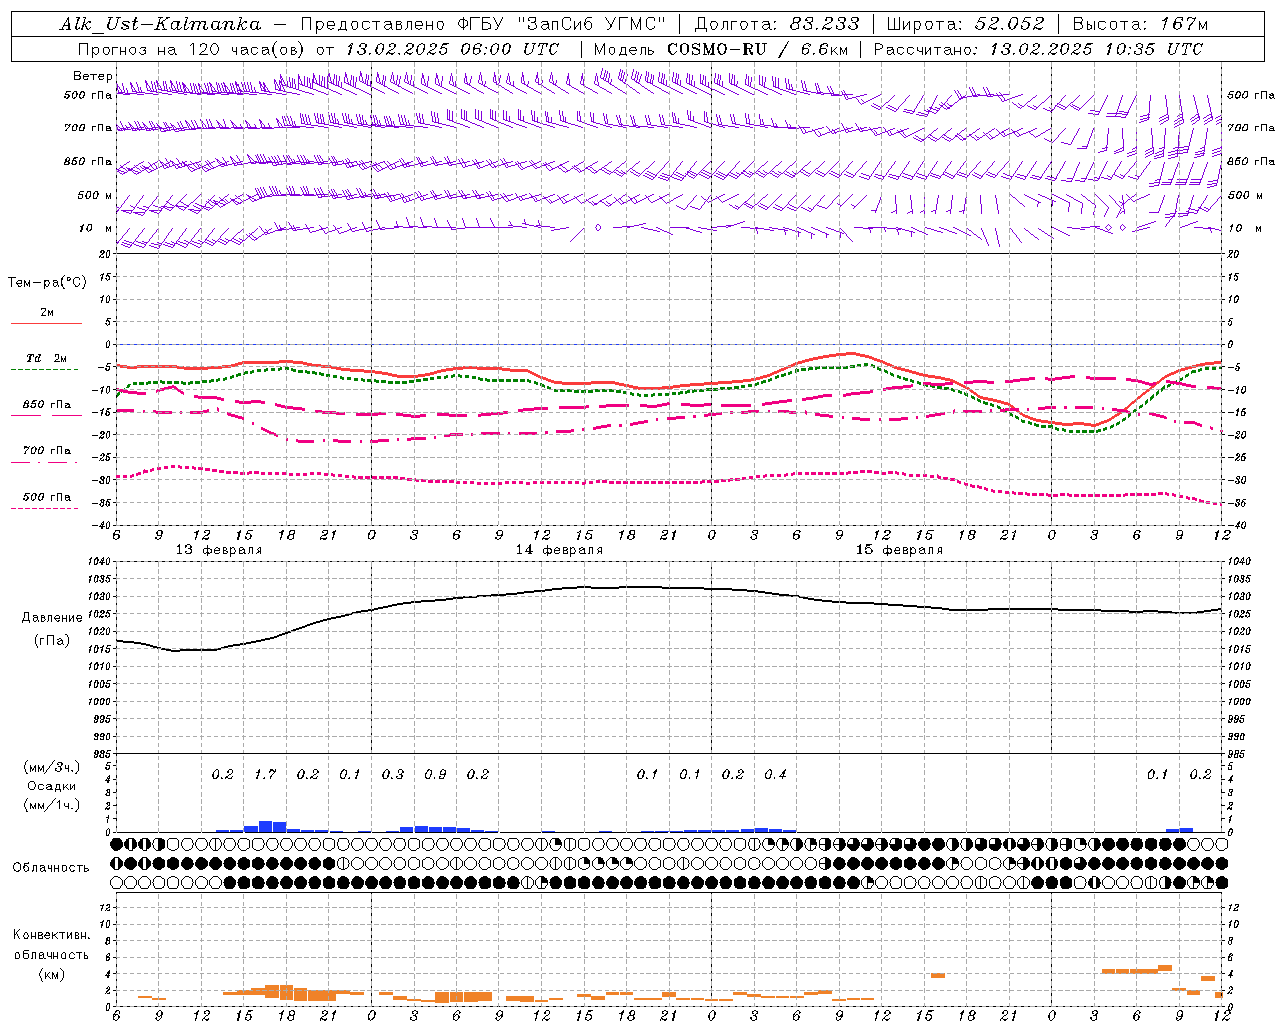Click the forecast length text Прогноз на 120 часа(ов)
The image size is (1280, 1024).
tap(192, 49)
